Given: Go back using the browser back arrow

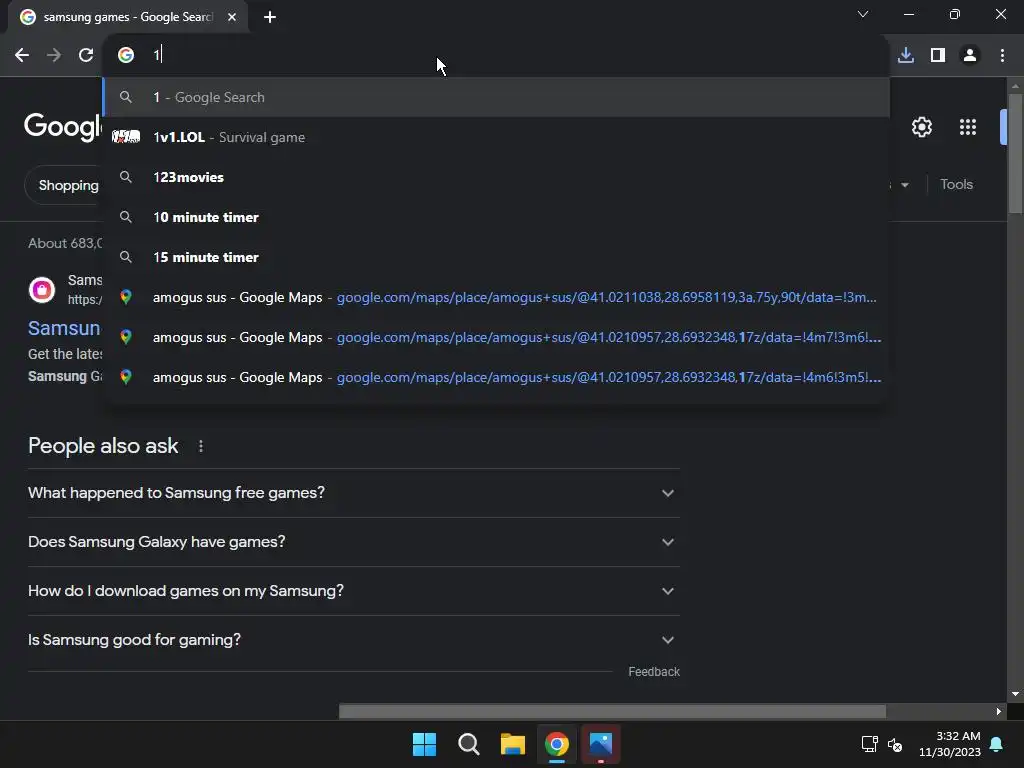Looking at the screenshot, I should tap(22, 55).
